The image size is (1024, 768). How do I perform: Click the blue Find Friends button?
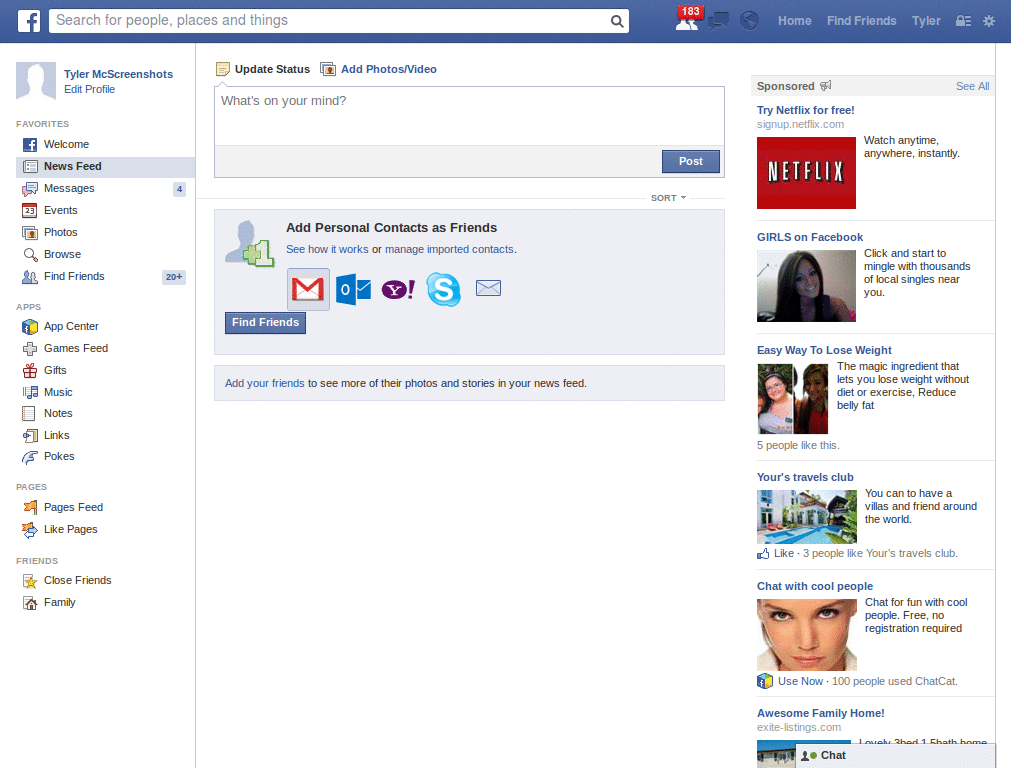tap(265, 323)
